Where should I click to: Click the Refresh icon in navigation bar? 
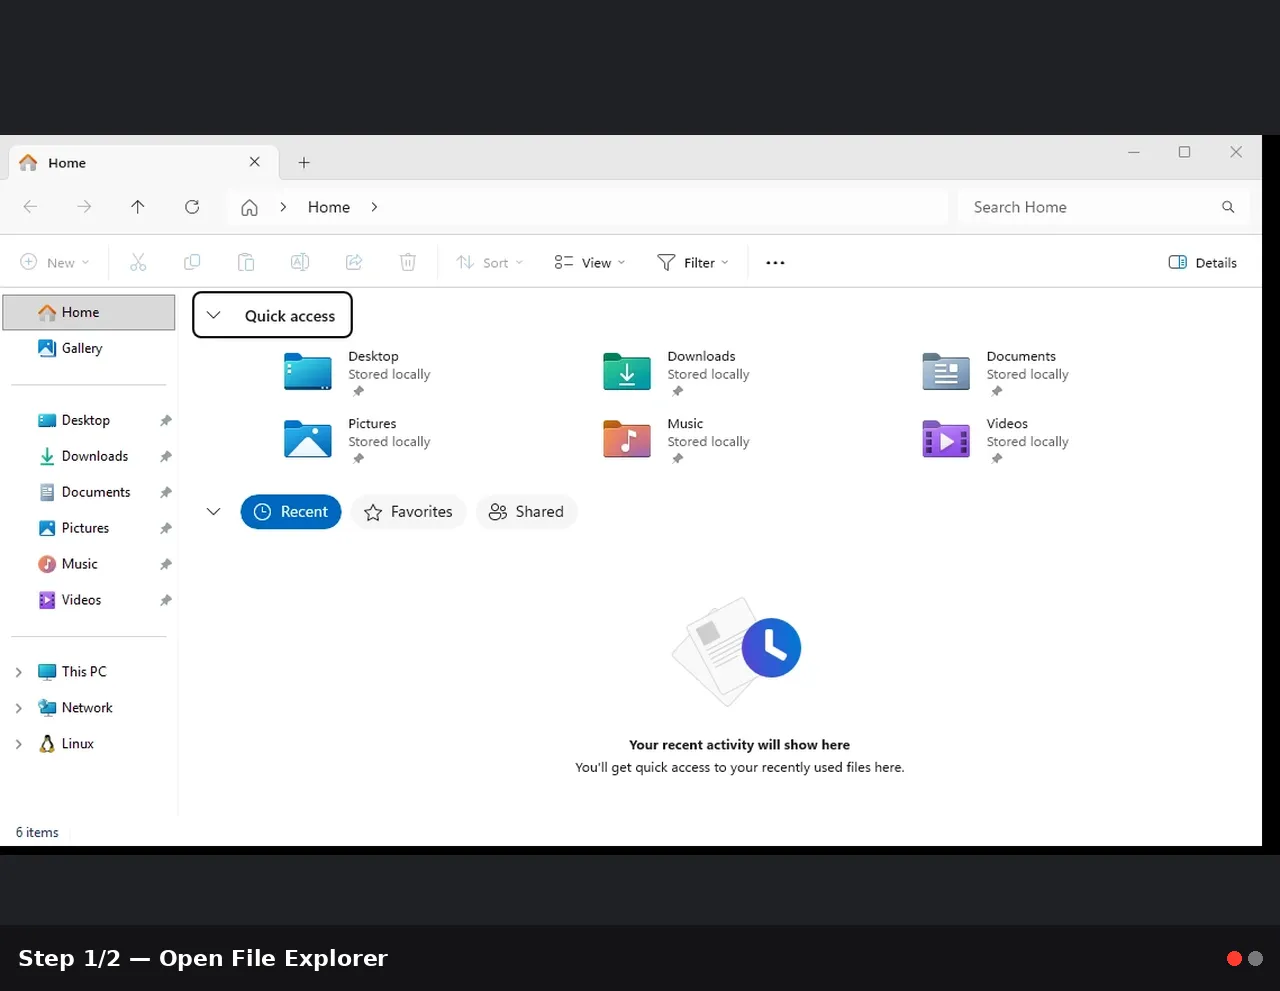point(192,207)
